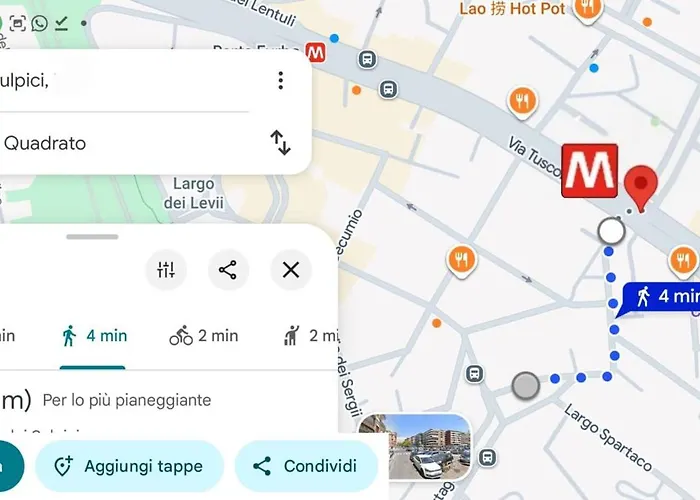Image resolution: width=700 pixels, height=500 pixels.
Task: Tap the blue 4 min walking label on map
Action: point(662,297)
